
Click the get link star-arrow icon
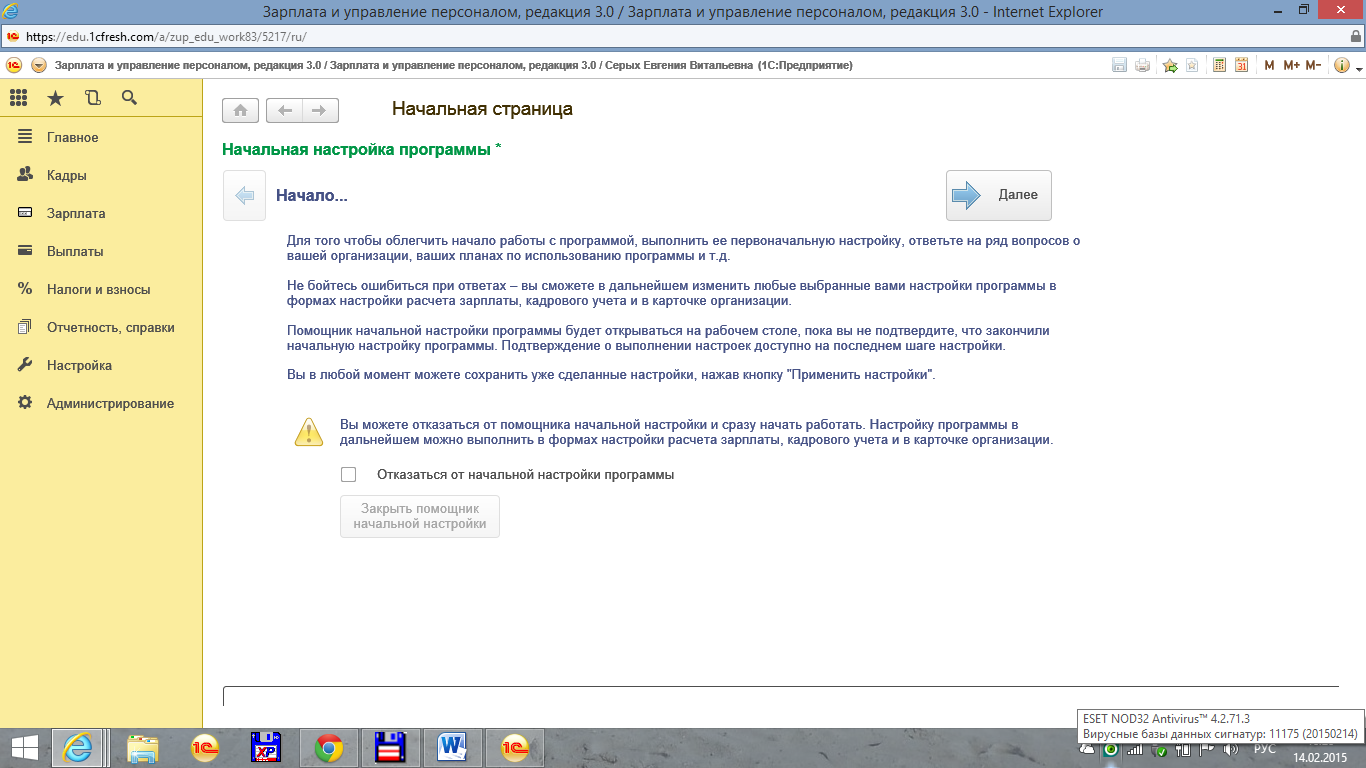(1170, 66)
